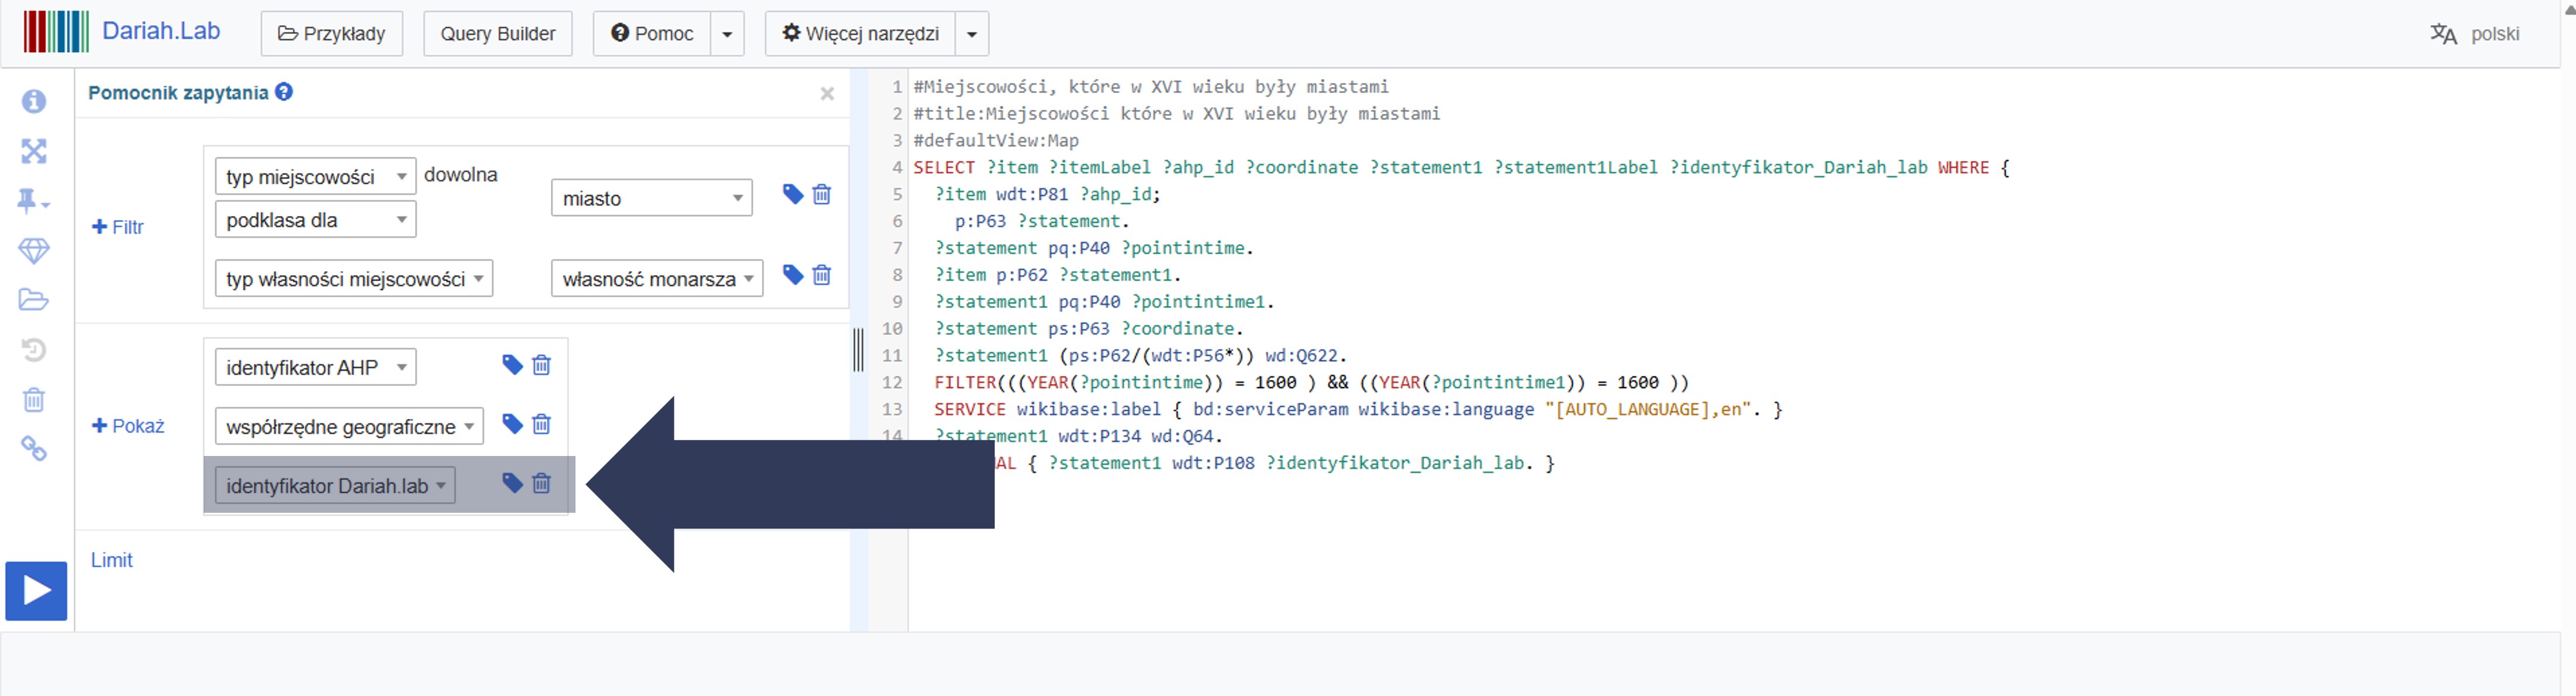This screenshot has width=2576, height=696.
Task: Add a new filter with '+ Filtr'
Action: pyautogui.click(x=118, y=227)
